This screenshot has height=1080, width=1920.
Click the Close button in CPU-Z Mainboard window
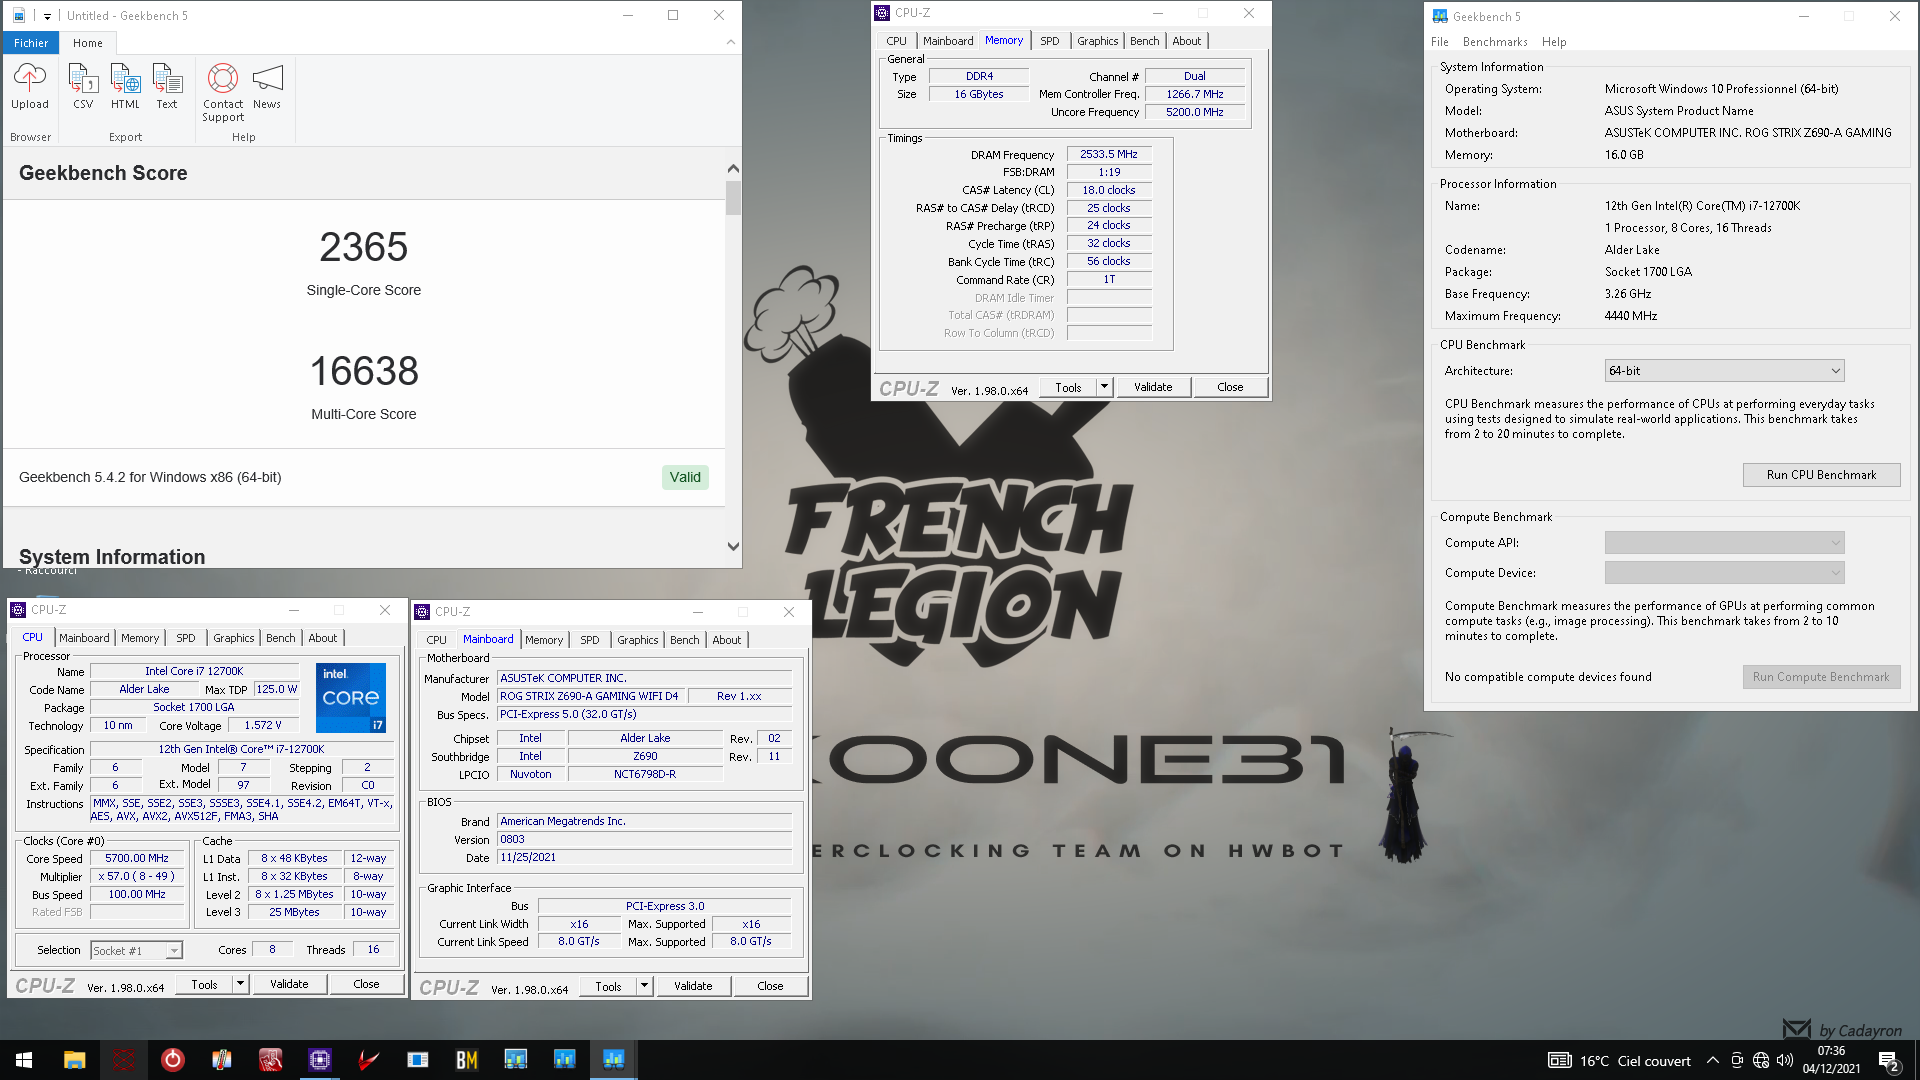pyautogui.click(x=770, y=986)
